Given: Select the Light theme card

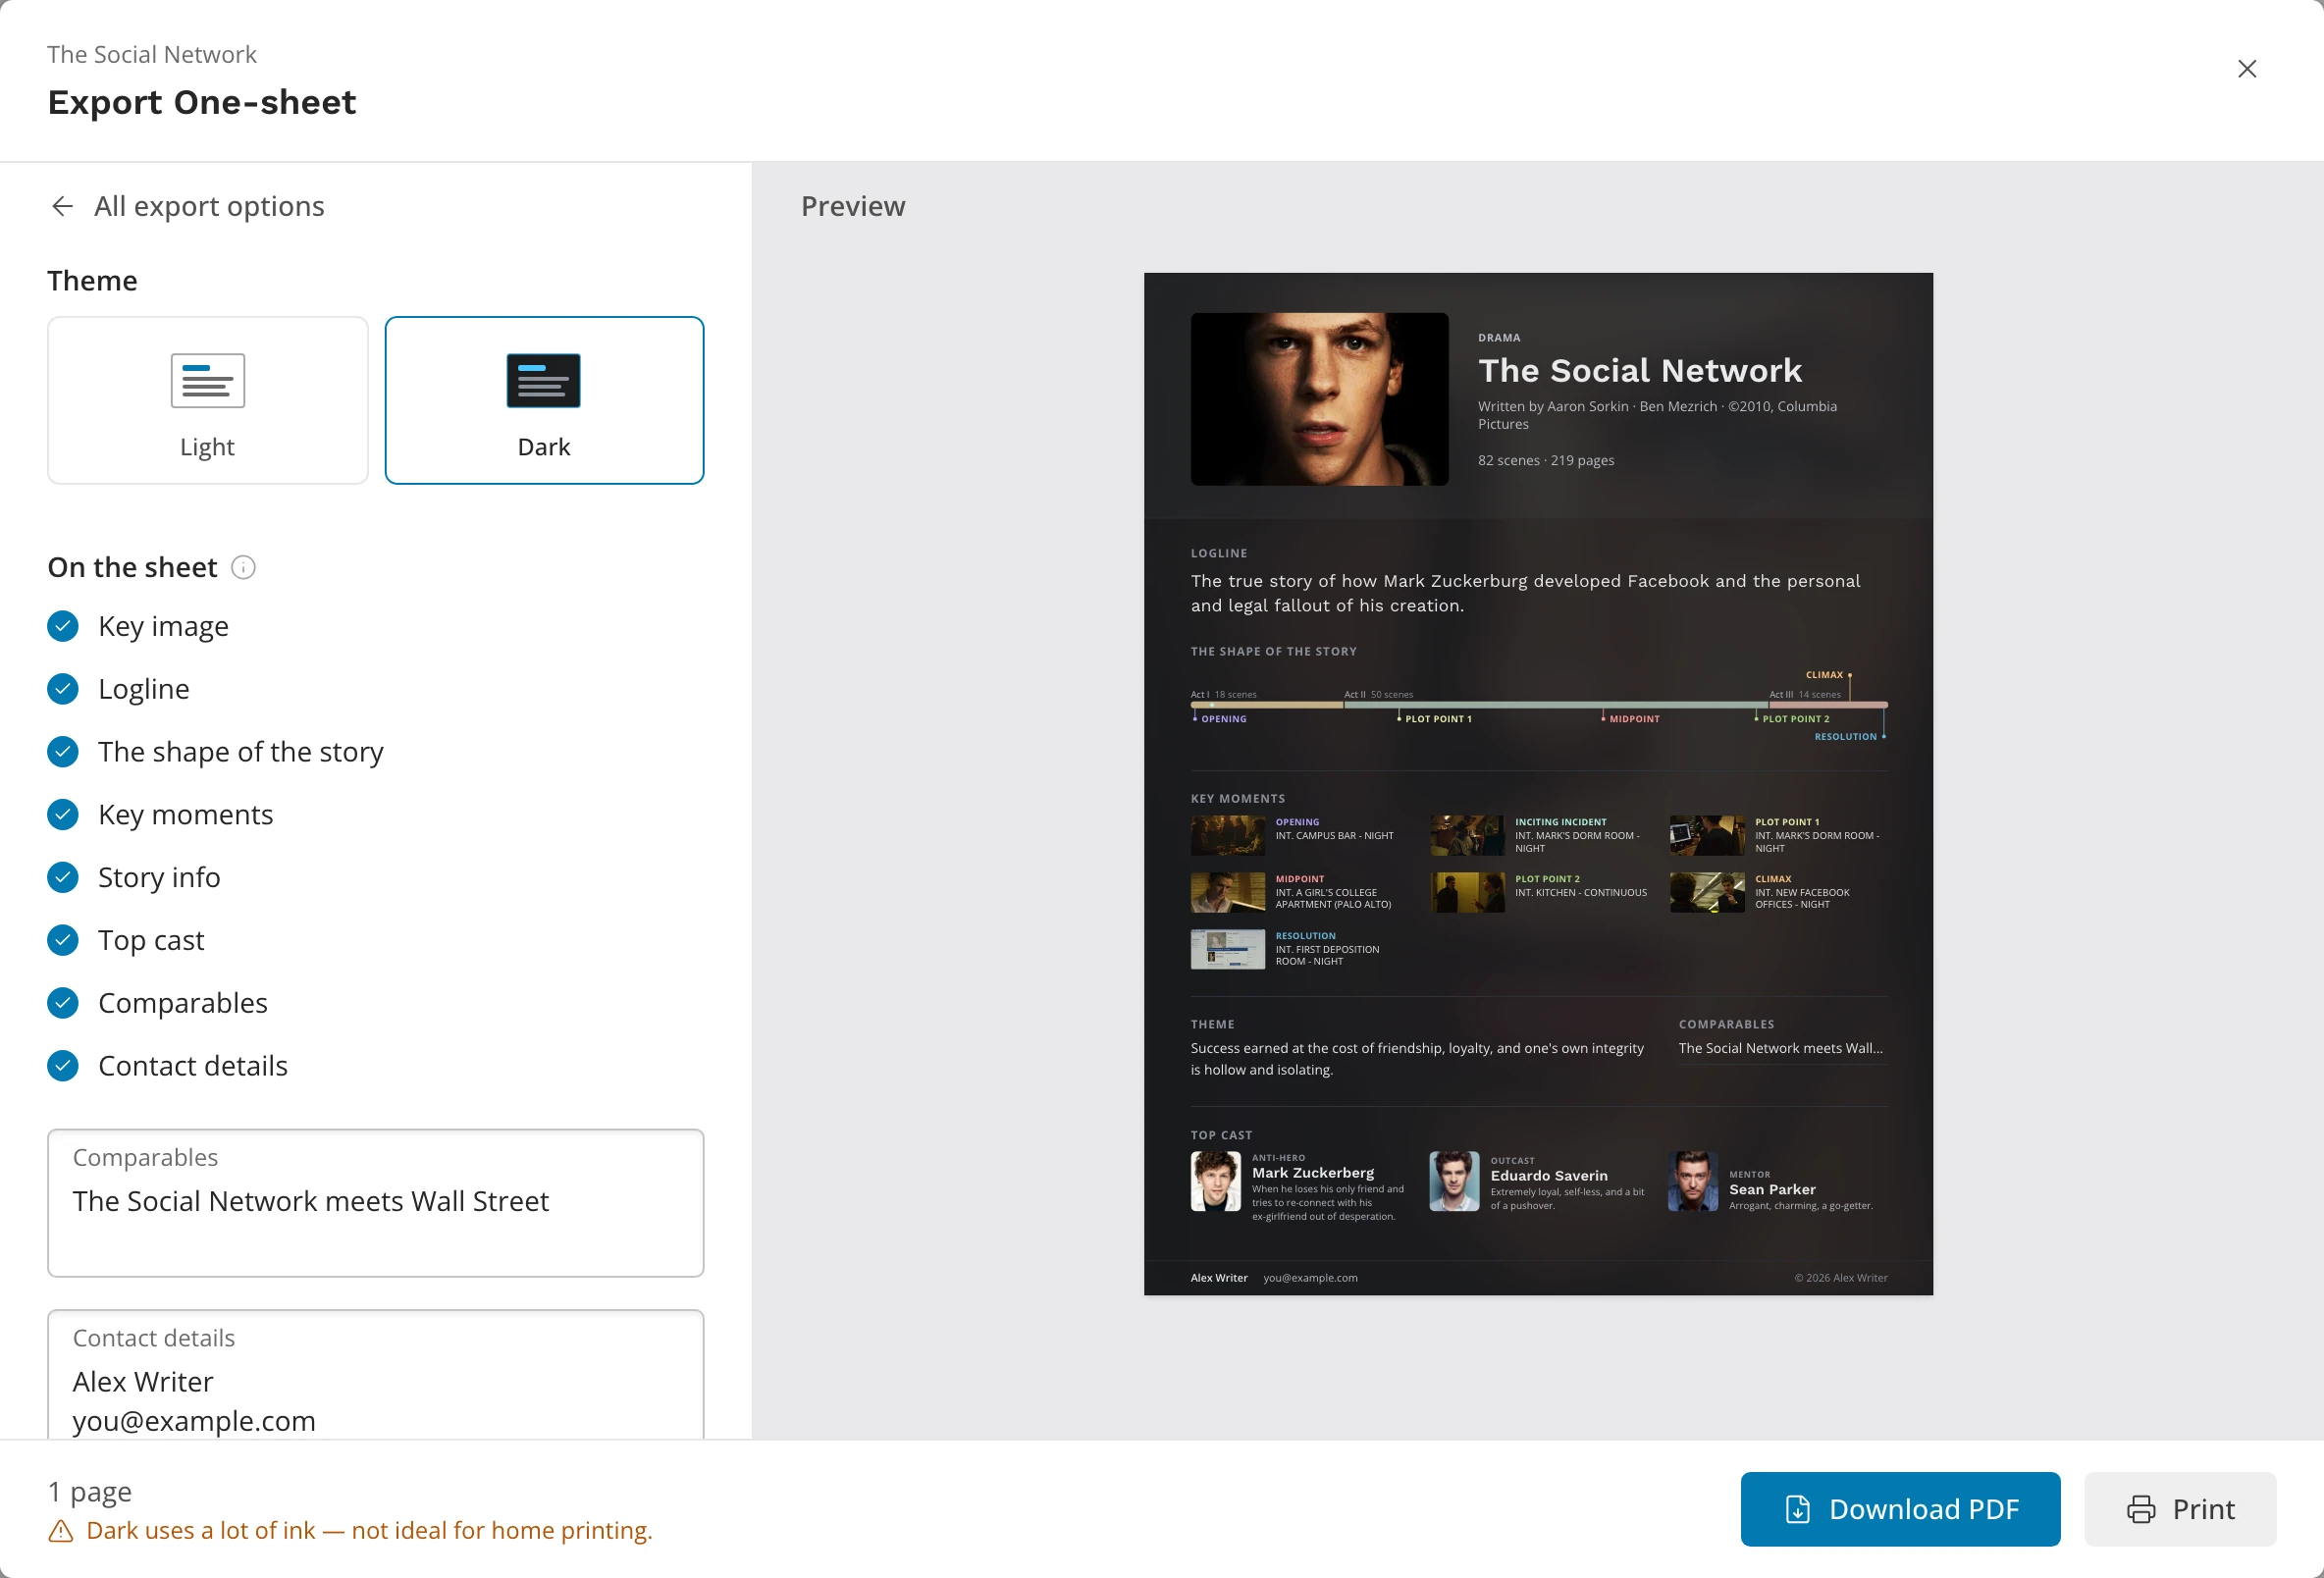Looking at the screenshot, I should point(207,400).
